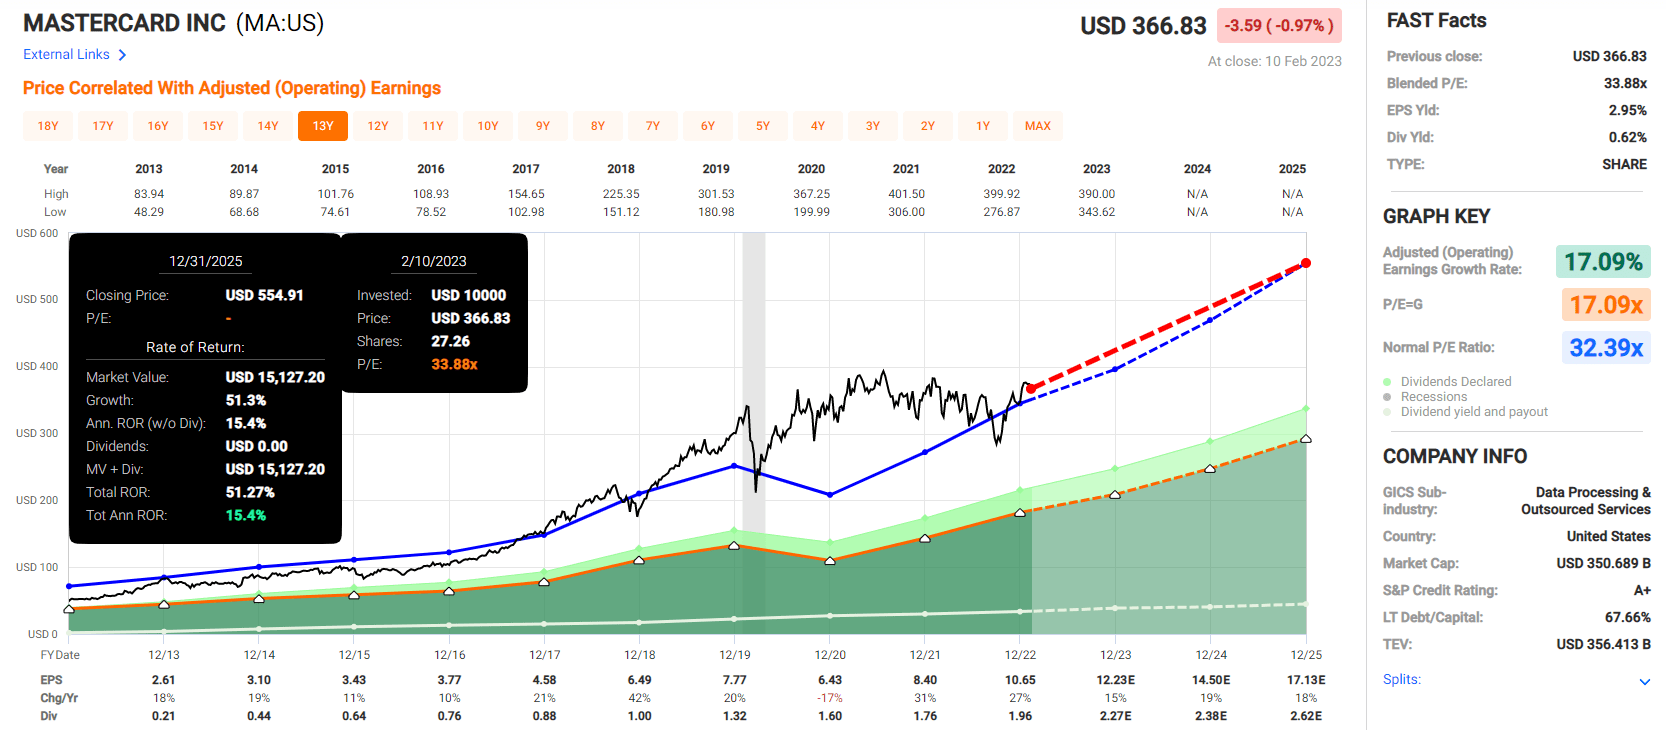This screenshot has width=1666, height=730.
Task: Open External Links
Action: pyautogui.click(x=66, y=54)
